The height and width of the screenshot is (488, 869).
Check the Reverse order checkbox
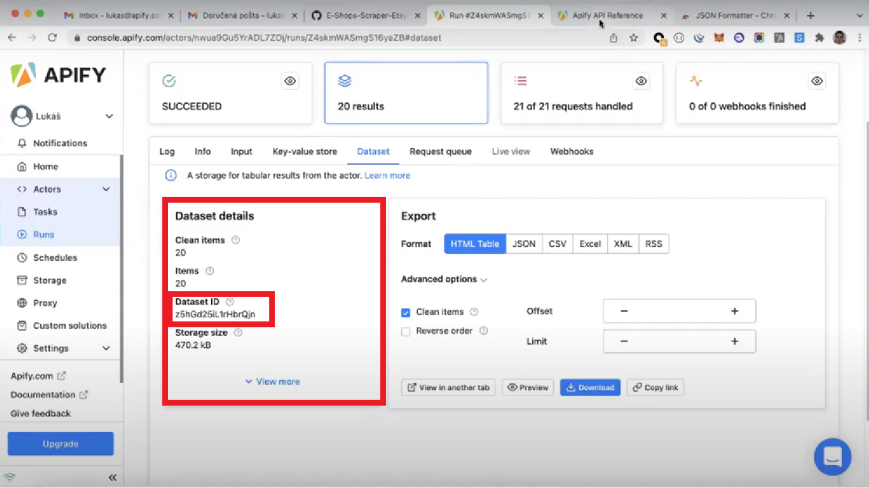click(x=406, y=331)
